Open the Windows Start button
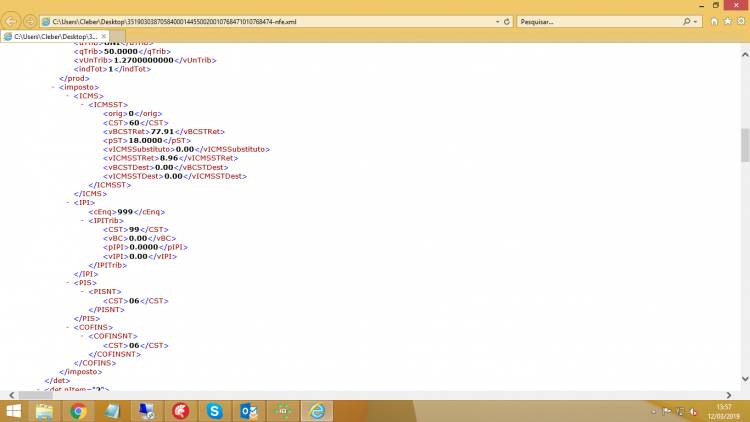This screenshot has height=422, width=750. click(x=13, y=411)
